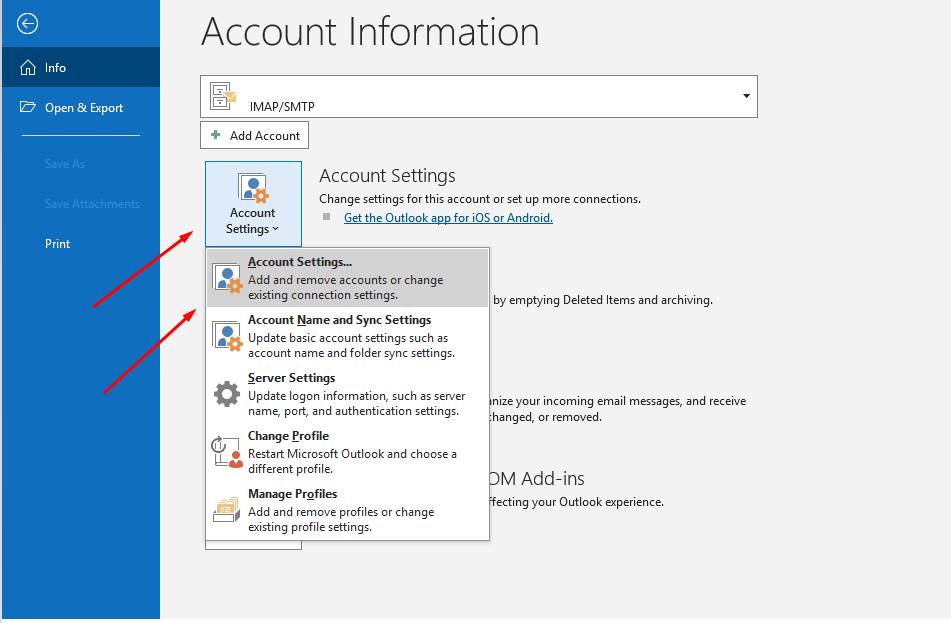
Task: Choose Manage Profiles from the menu
Action: [347, 509]
